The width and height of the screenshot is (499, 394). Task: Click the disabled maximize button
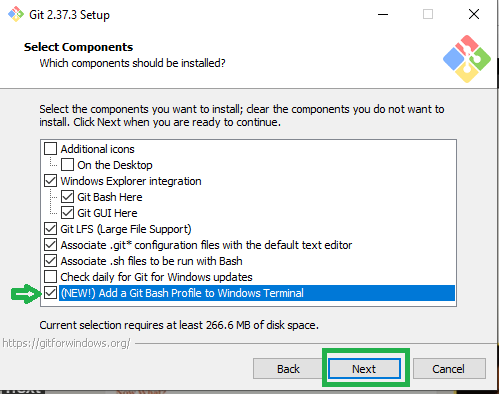[428, 14]
